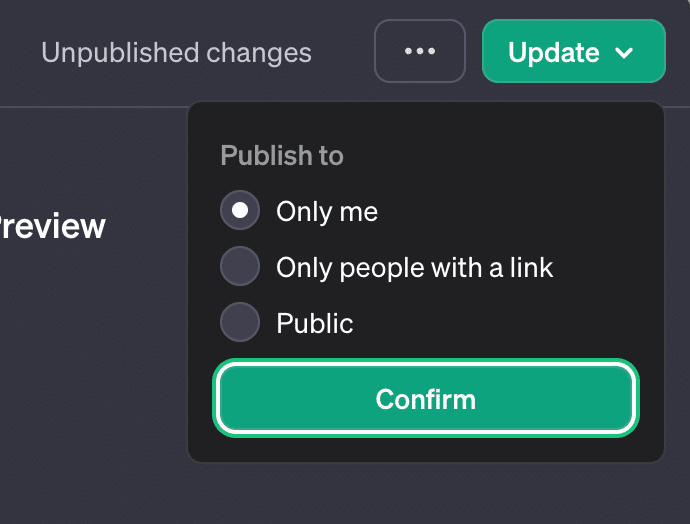Click the white dot inside selected radio
Screen dimensions: 690x524
(x=240, y=211)
